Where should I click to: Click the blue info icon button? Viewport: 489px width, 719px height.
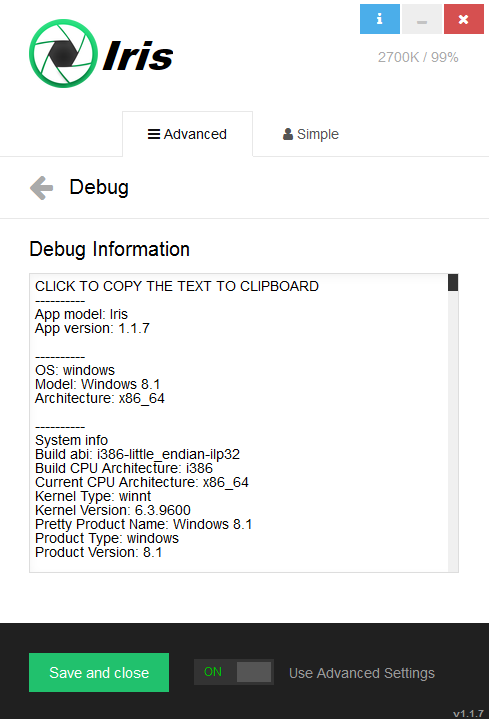379,19
